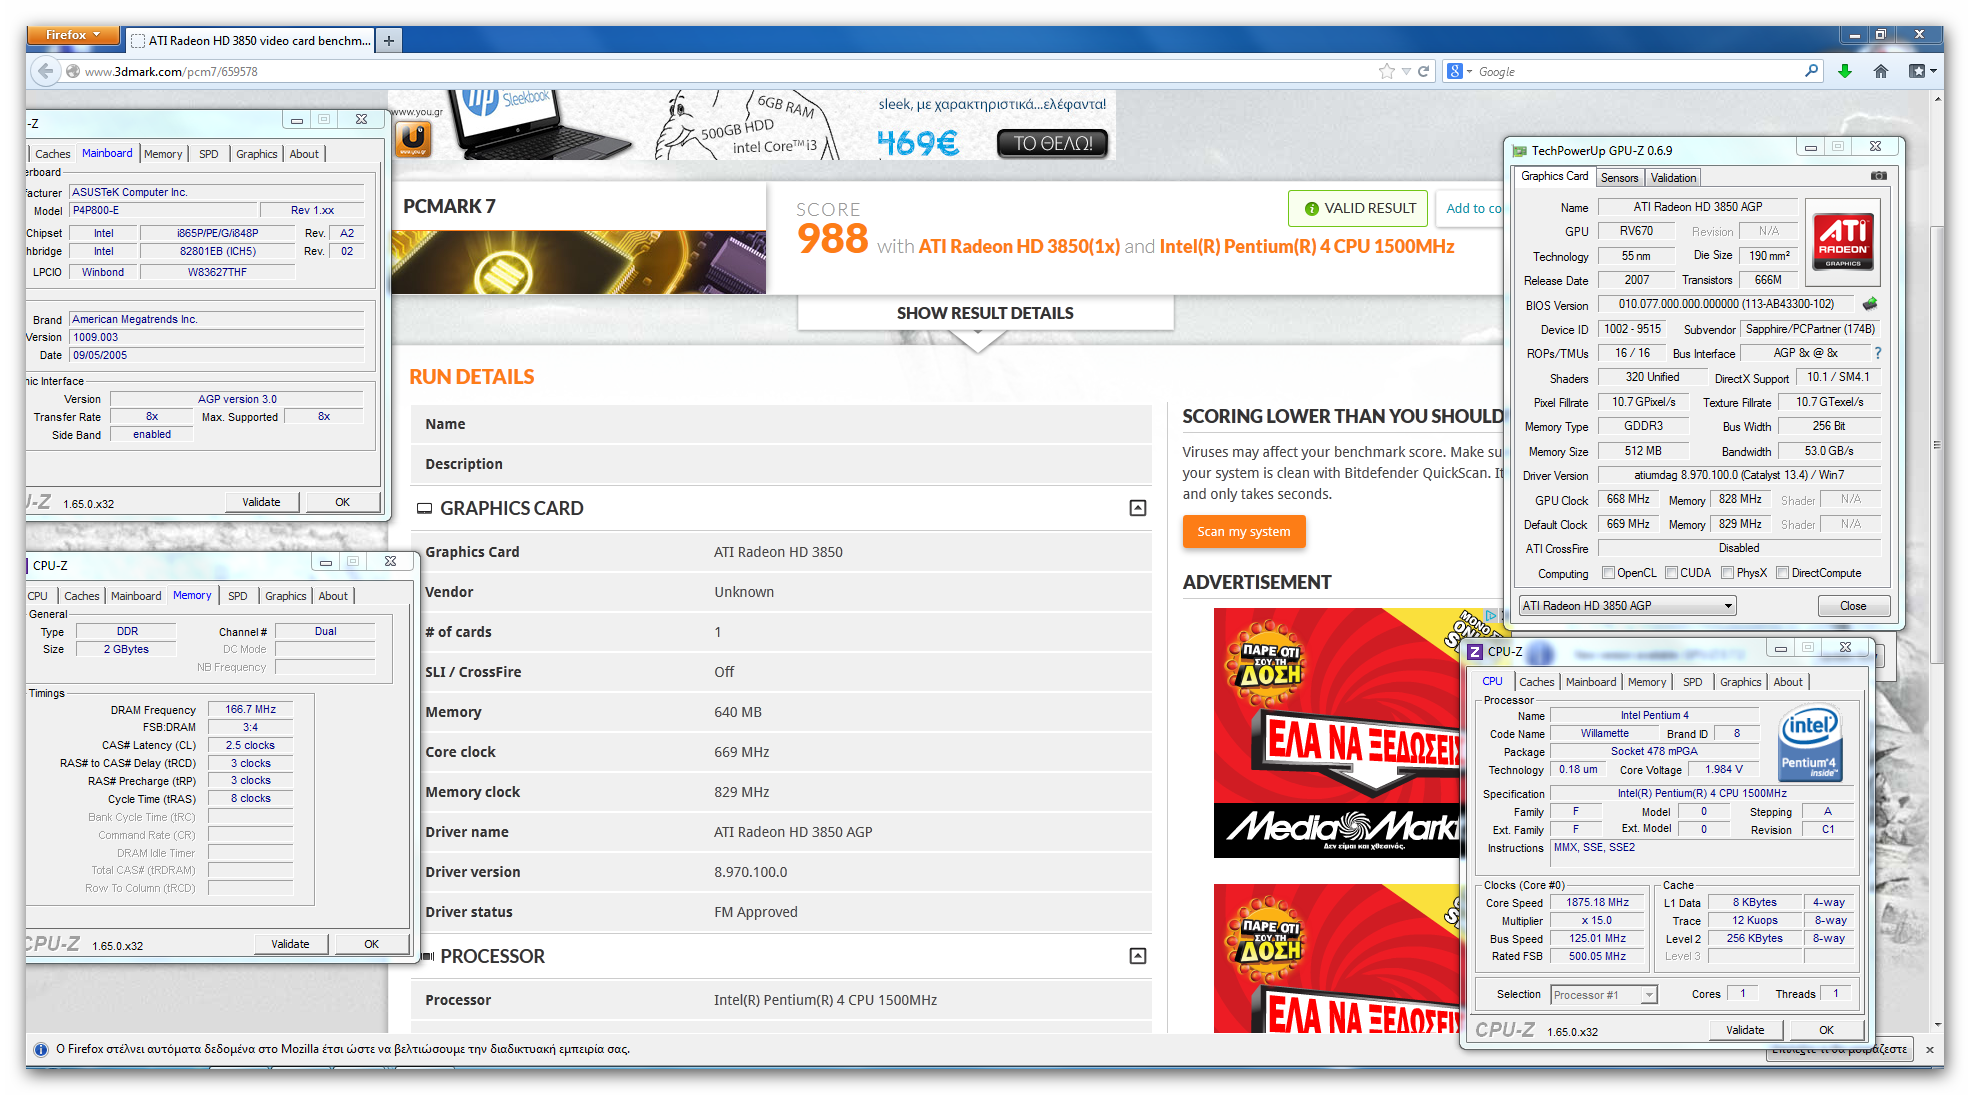Collapse the Processor section toggle

pos(1138,956)
